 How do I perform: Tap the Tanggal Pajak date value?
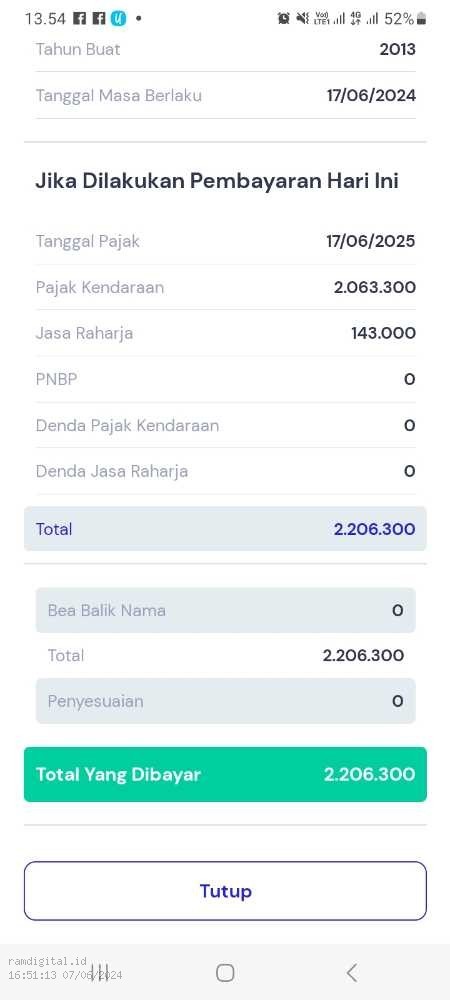point(370,241)
